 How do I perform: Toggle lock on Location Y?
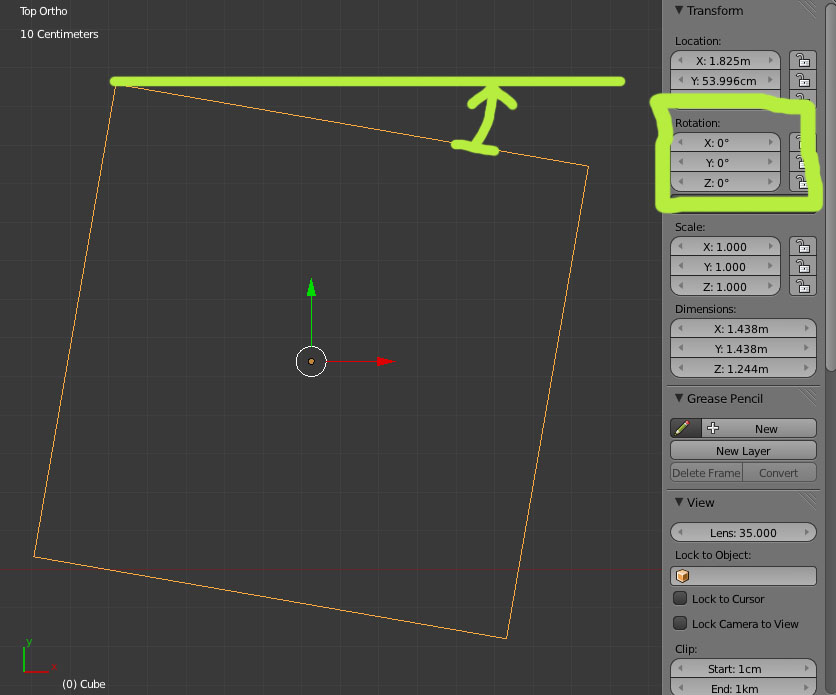(802, 80)
